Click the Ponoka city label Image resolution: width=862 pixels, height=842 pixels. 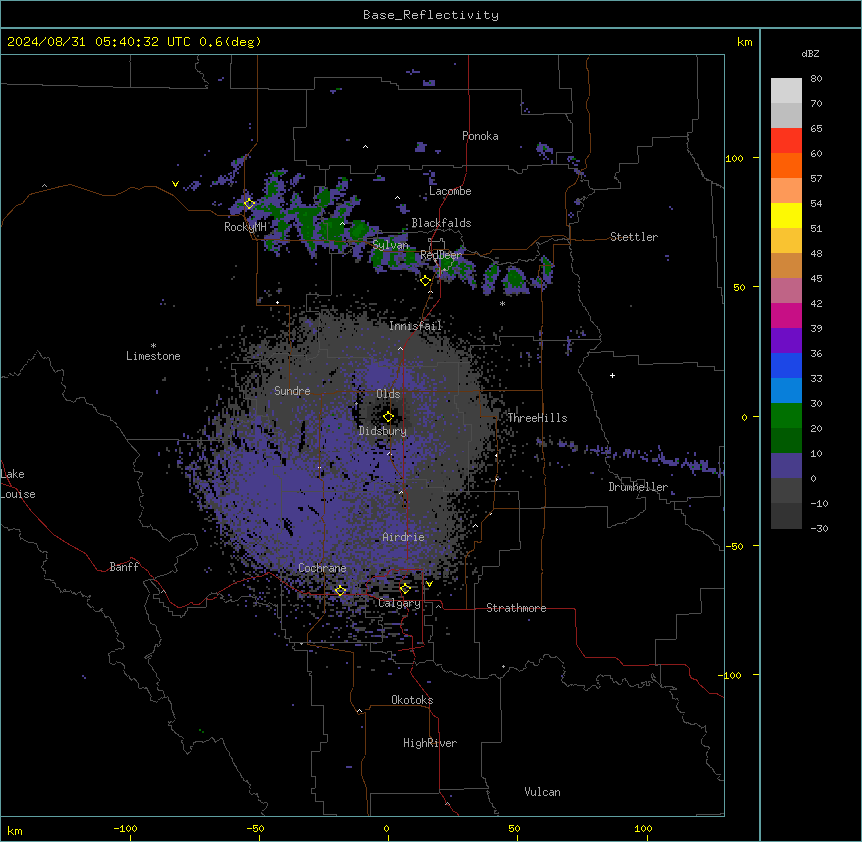pyautogui.click(x=480, y=136)
